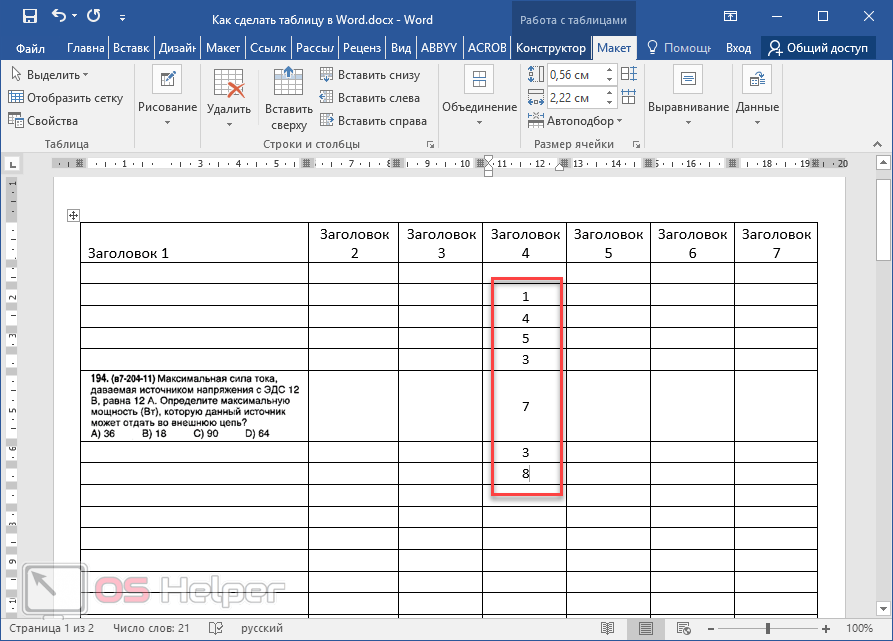The height and width of the screenshot is (641, 893).
Task: Click the Save icon in quick access toolbar
Action: [29, 17]
